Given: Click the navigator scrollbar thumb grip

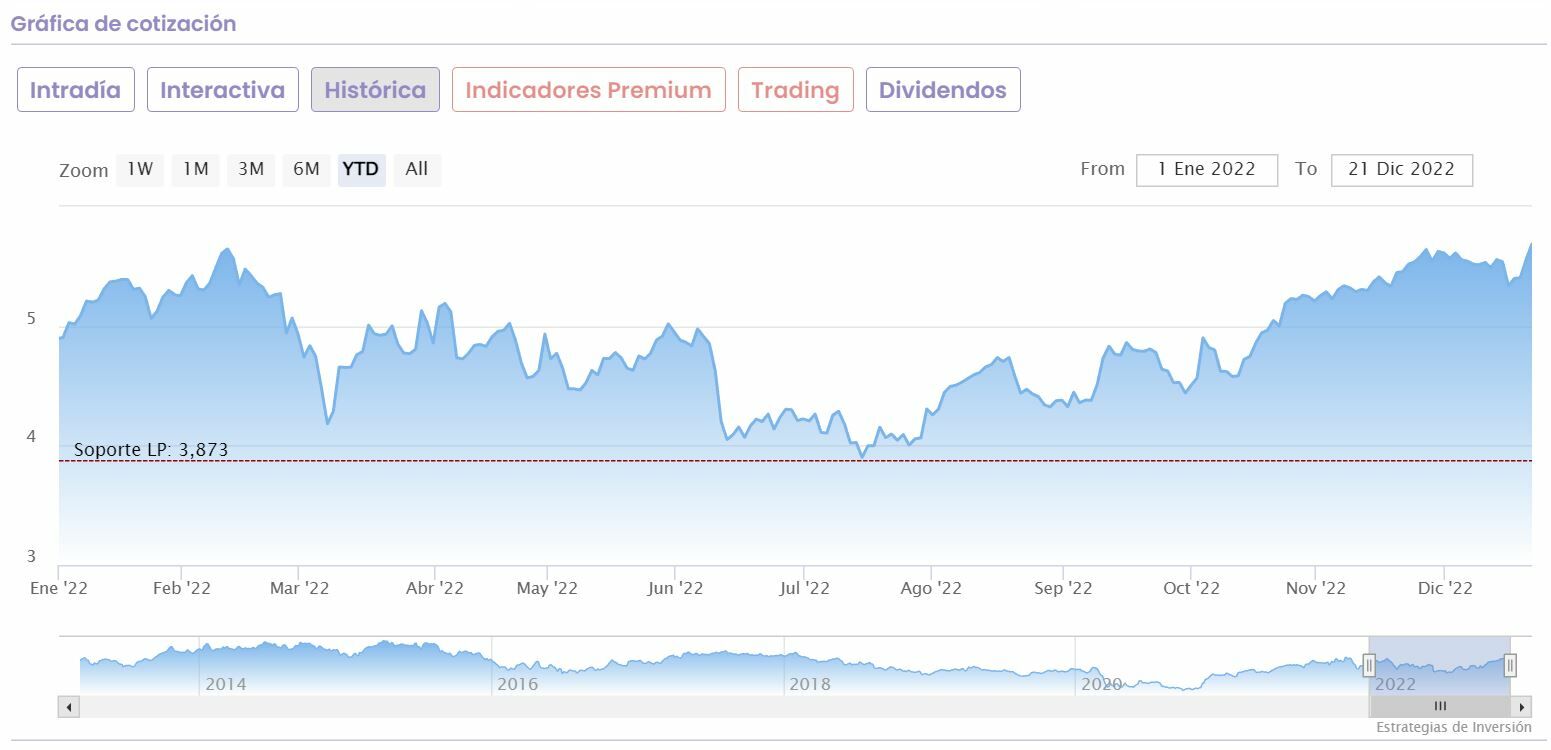Looking at the screenshot, I should click(1440, 707).
